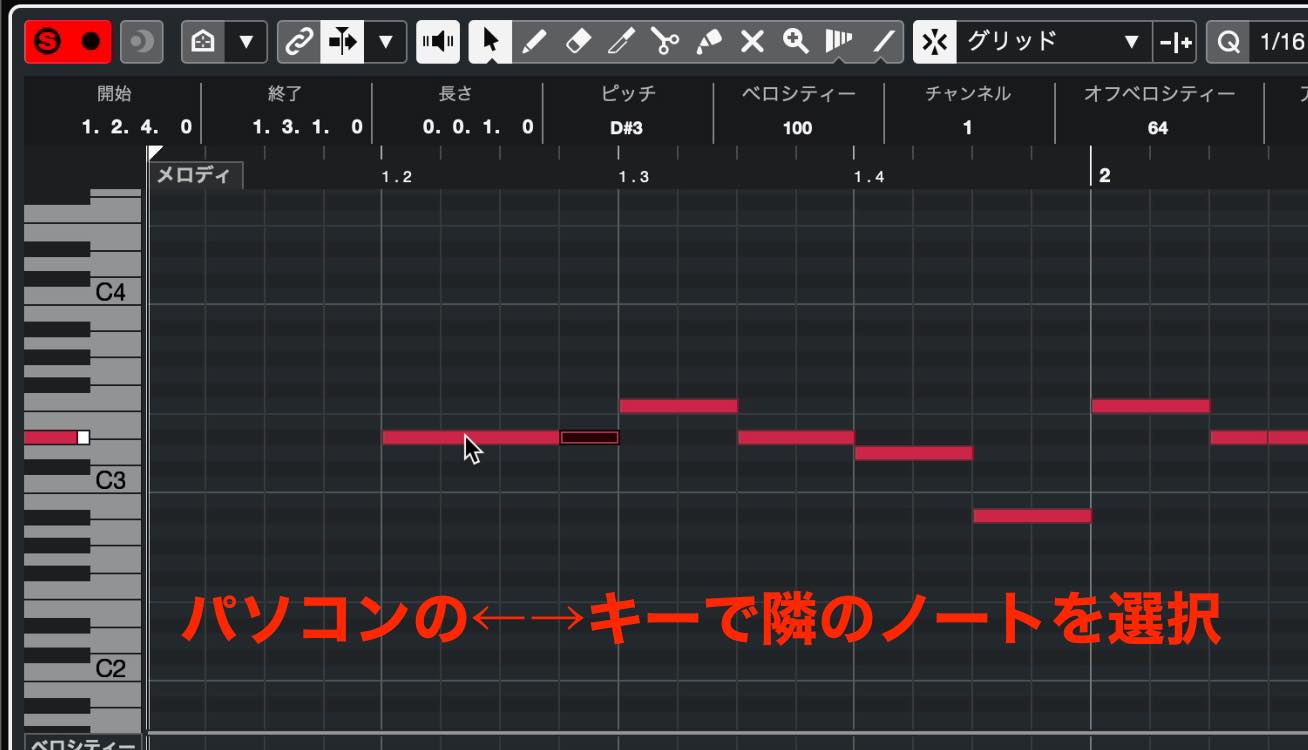Click ruler position 1.3
The image size is (1308, 750).
[x=633, y=177]
